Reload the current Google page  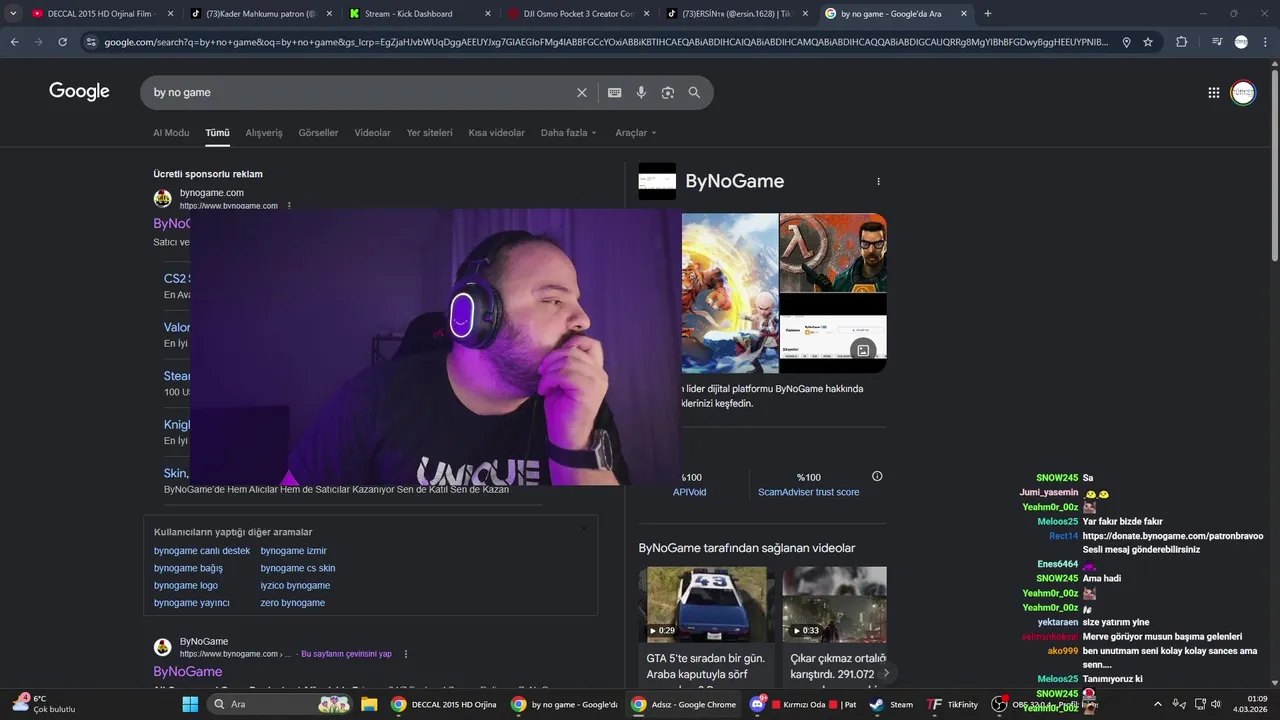pyautogui.click(x=62, y=42)
